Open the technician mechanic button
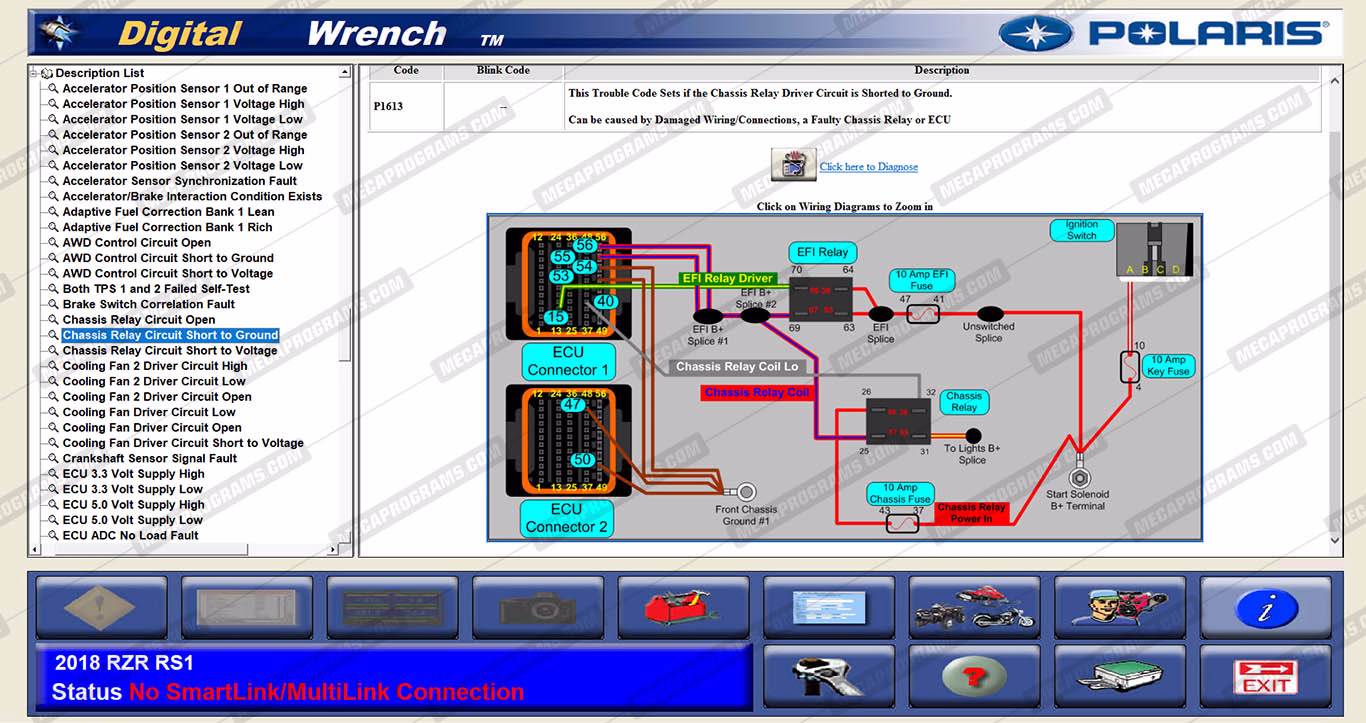The width and height of the screenshot is (1366, 723). [x=1120, y=607]
